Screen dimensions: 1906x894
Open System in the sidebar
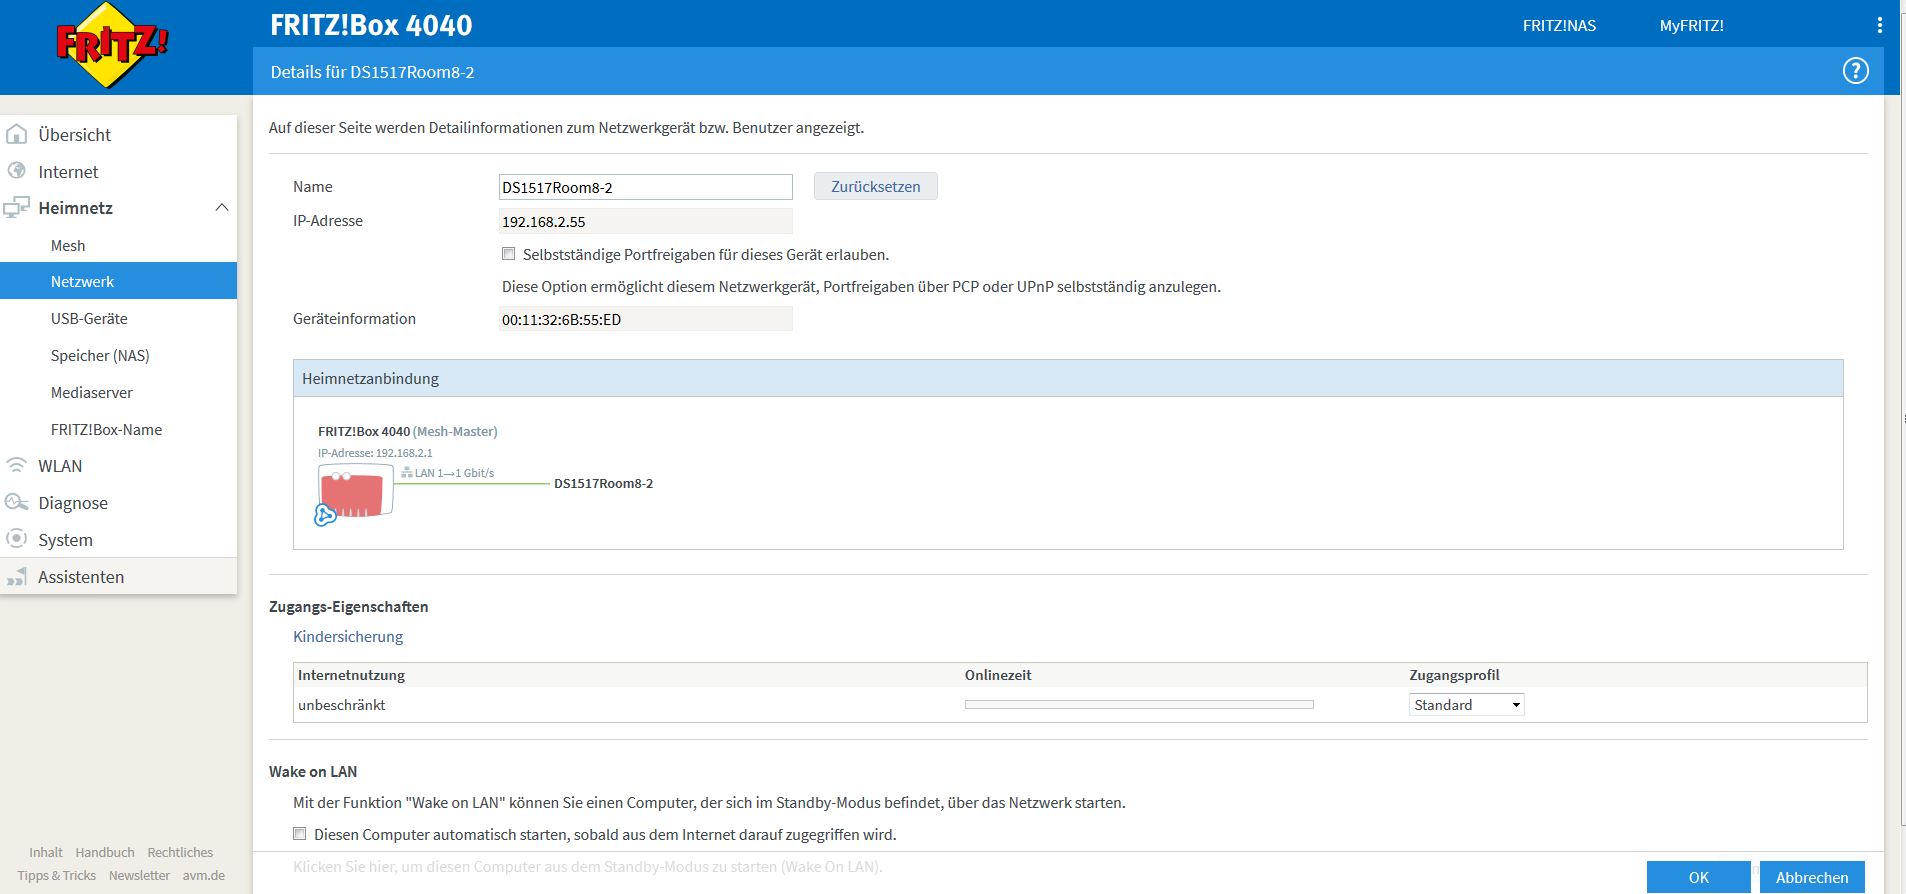click(x=65, y=540)
